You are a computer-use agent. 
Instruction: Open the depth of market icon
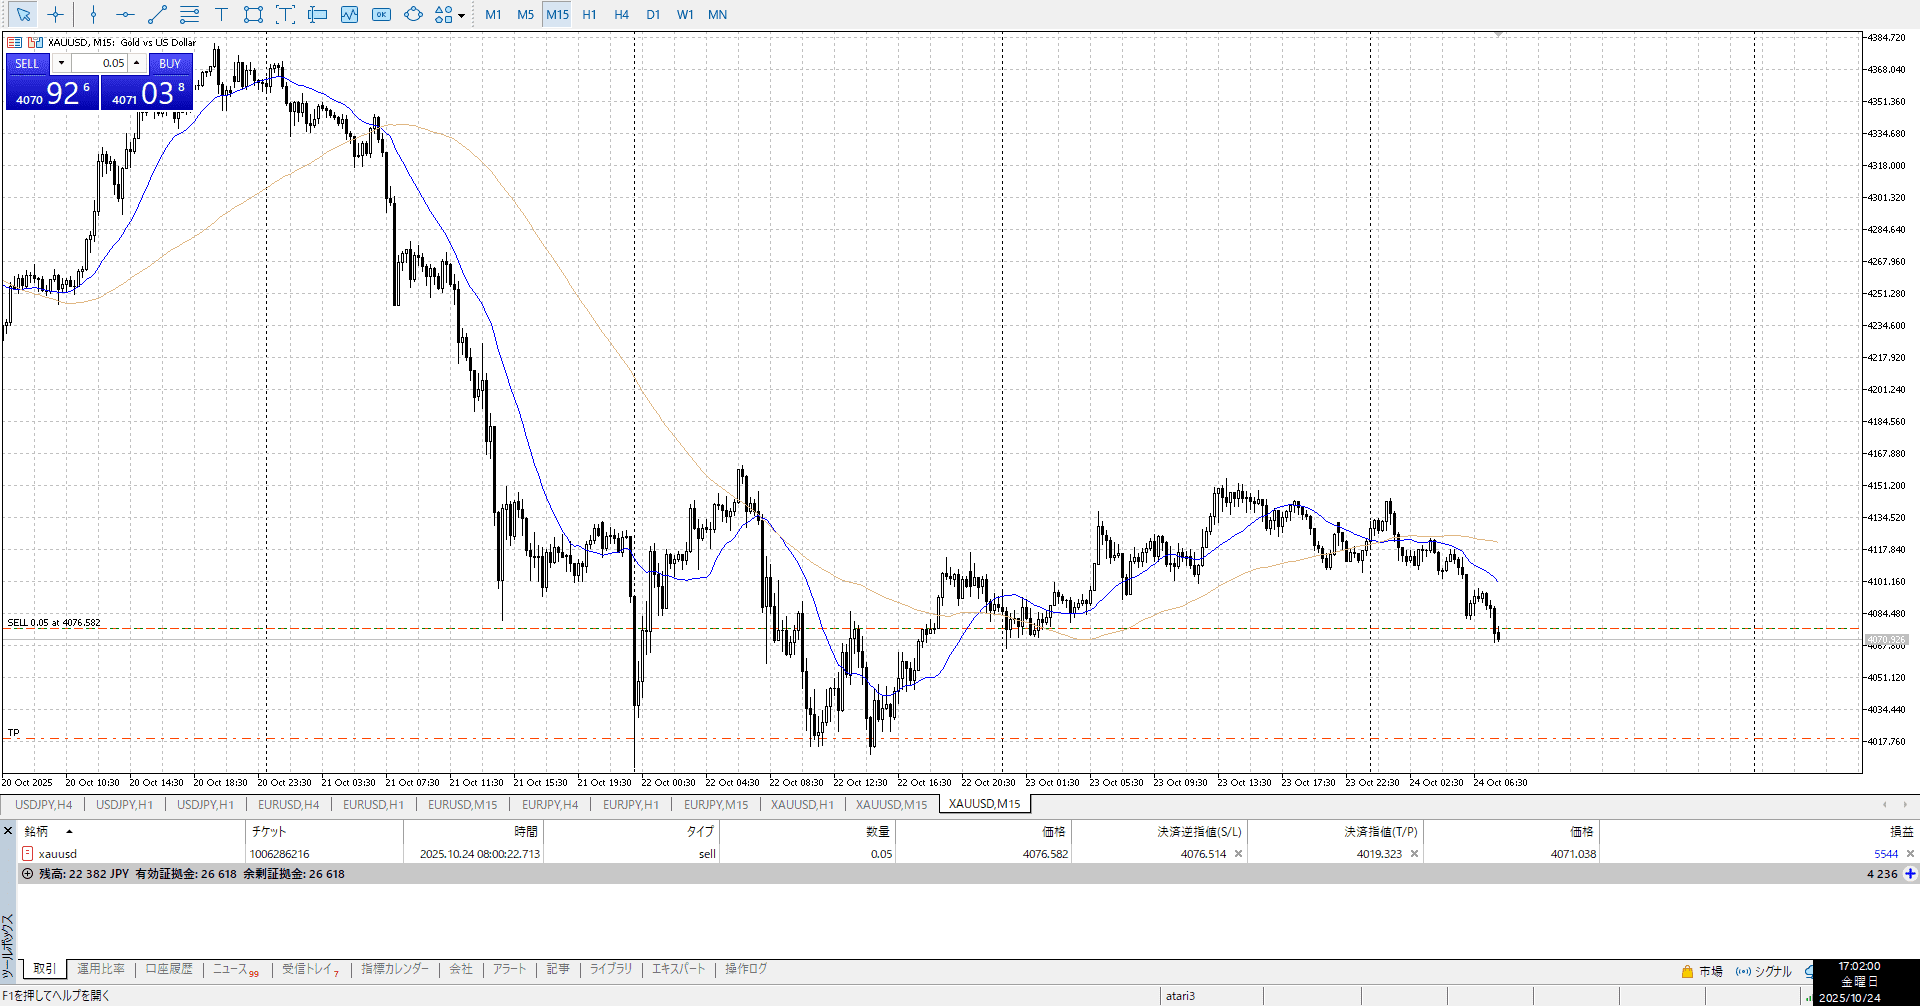click(x=15, y=42)
